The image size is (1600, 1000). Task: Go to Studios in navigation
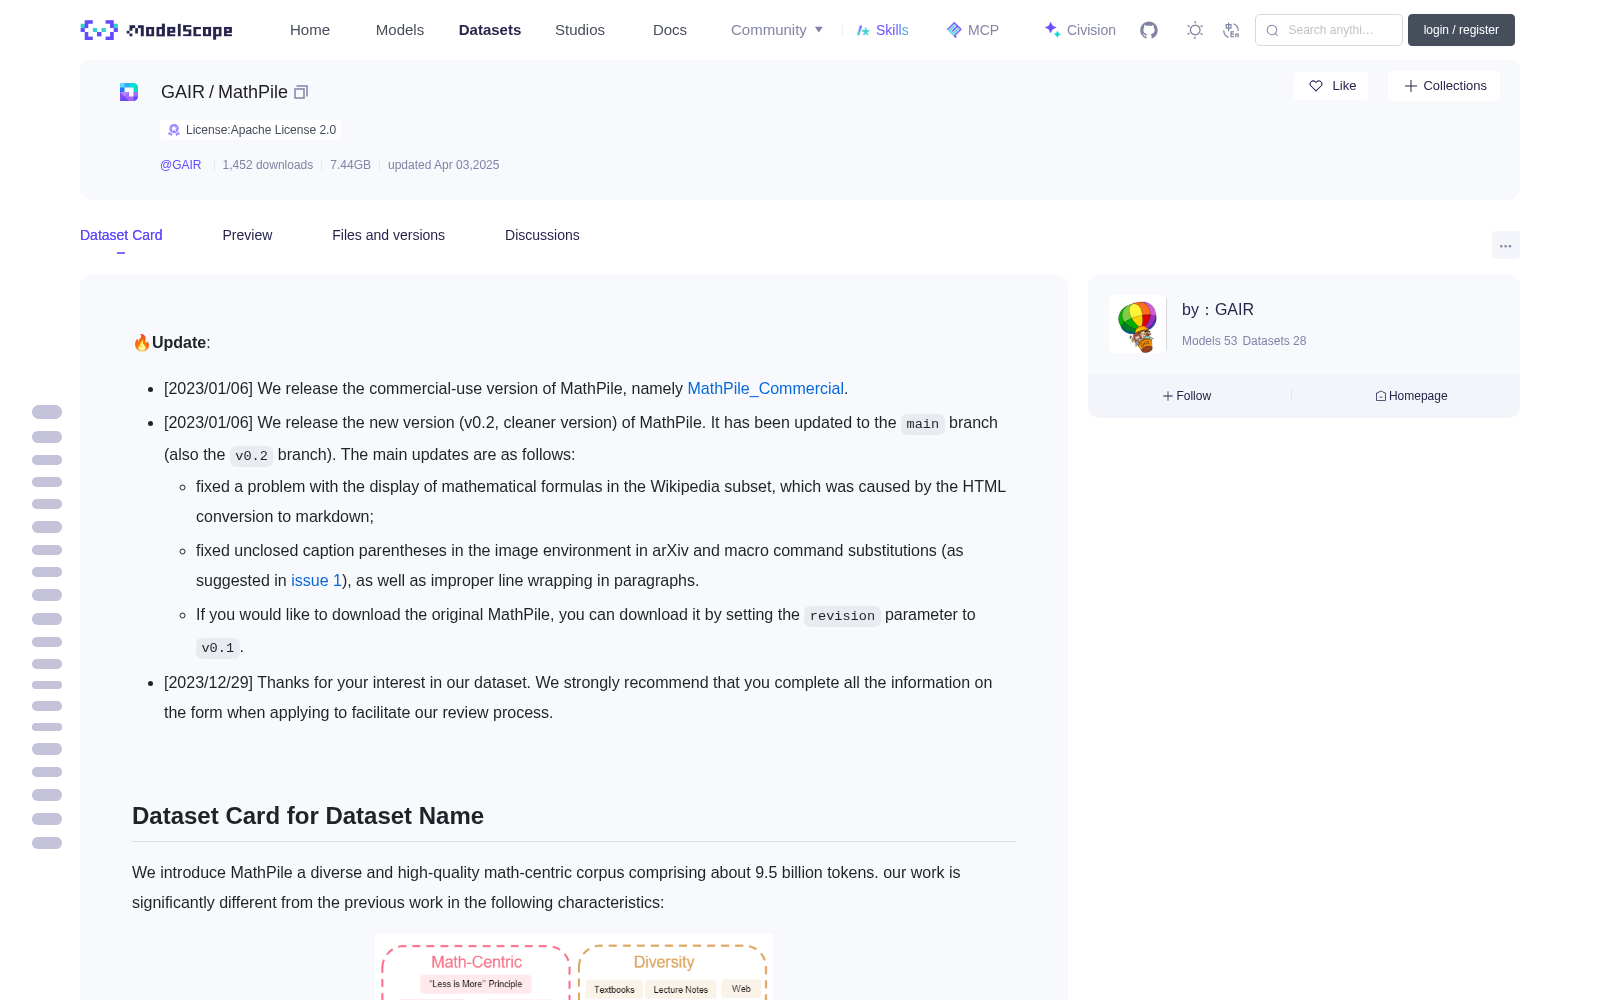pos(580,30)
